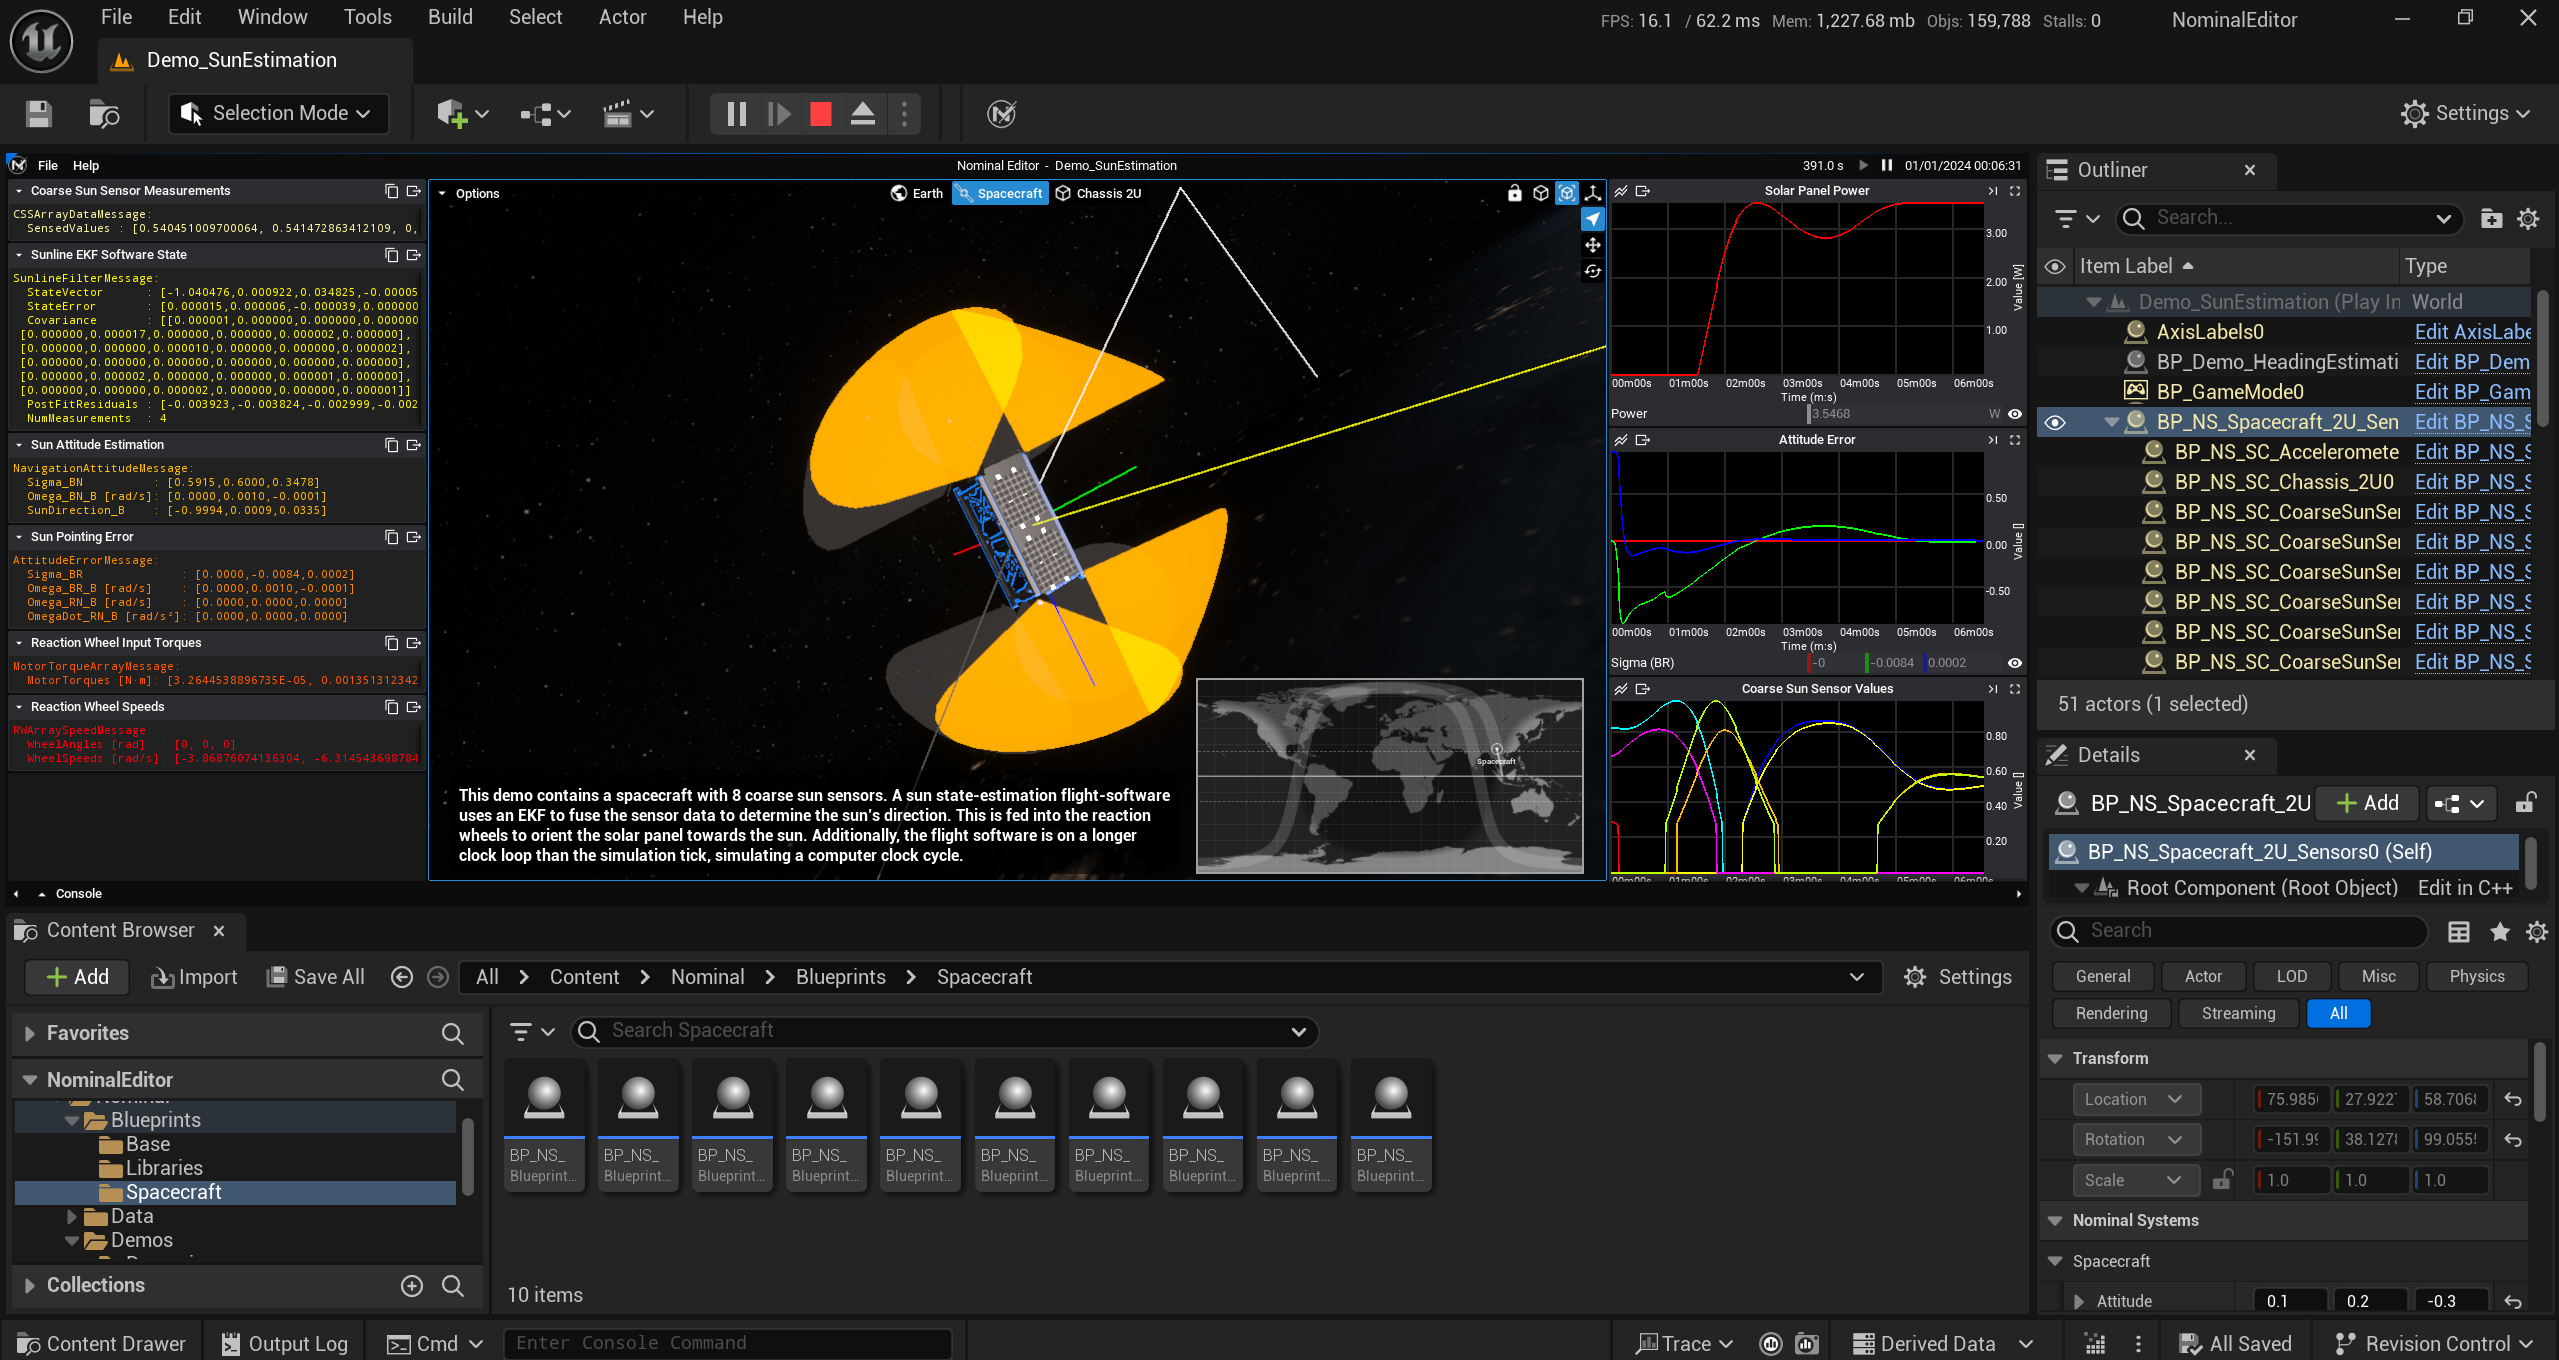
Task: Maximize the Solar Panel Power chart
Action: coord(2015,191)
